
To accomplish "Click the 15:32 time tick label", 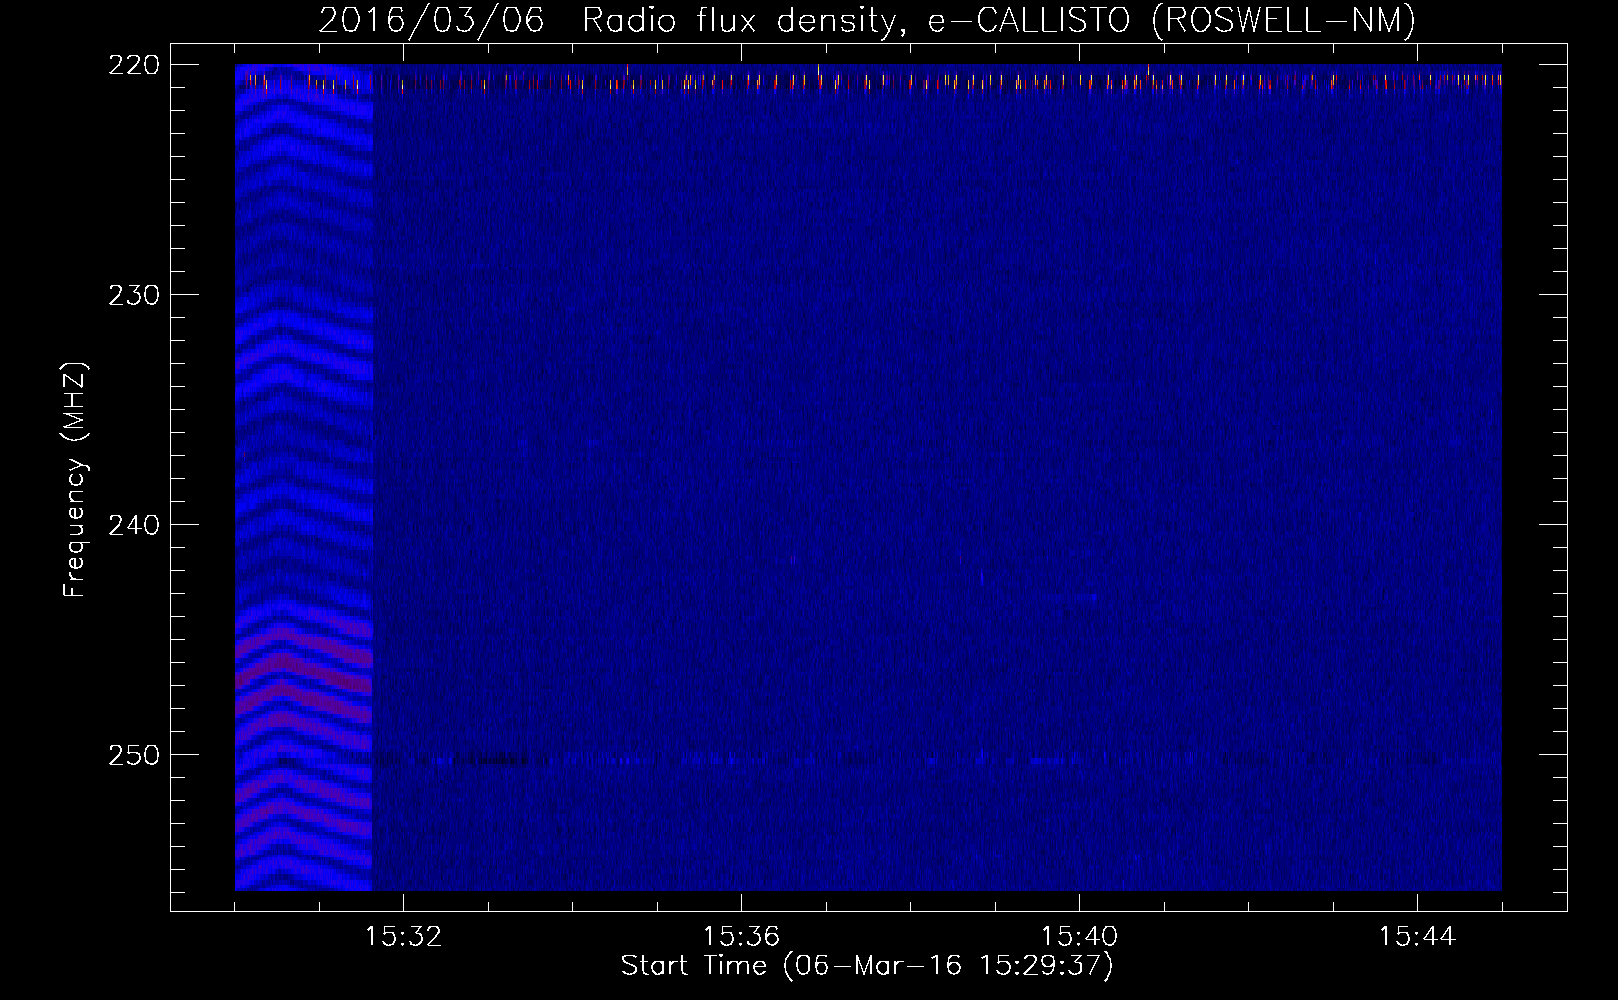I will [x=403, y=937].
